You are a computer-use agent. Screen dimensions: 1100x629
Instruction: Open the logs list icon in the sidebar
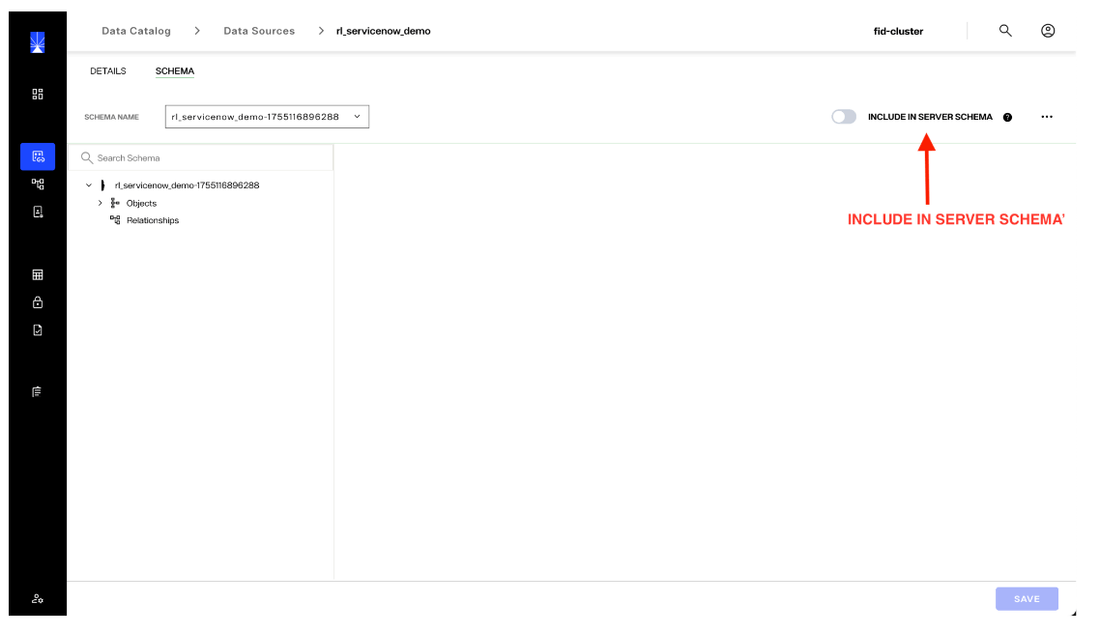pyautogui.click(x=37, y=391)
